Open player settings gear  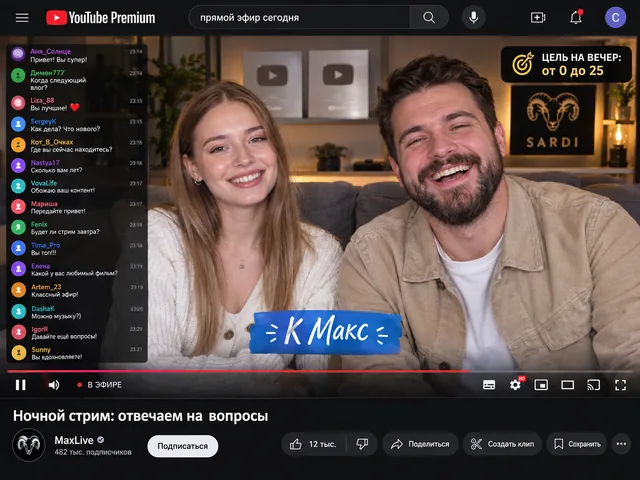[516, 384]
